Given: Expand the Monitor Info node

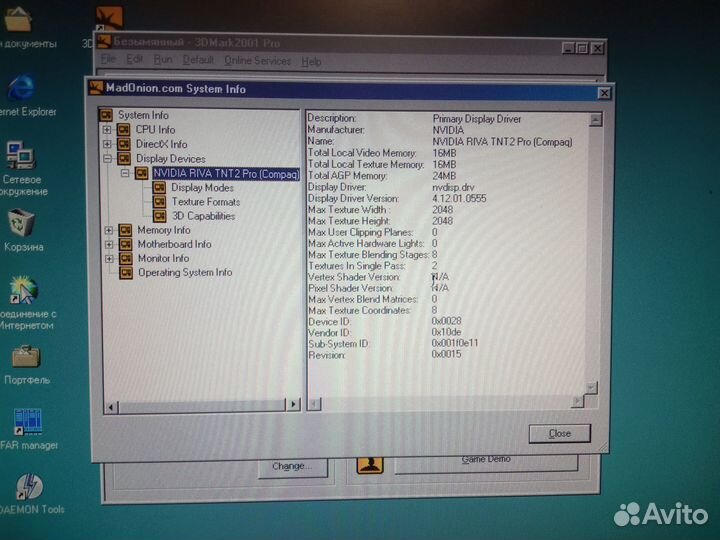Looking at the screenshot, I should 109,259.
